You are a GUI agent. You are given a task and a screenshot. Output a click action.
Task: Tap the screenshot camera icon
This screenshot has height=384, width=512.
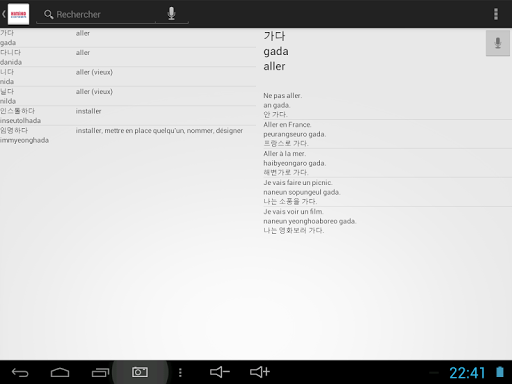click(x=140, y=372)
